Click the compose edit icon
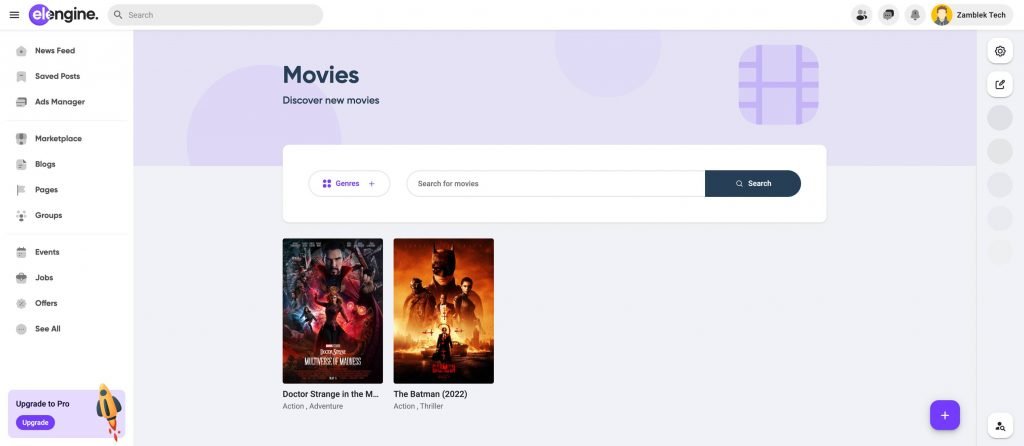This screenshot has width=1024, height=446. [x=1000, y=84]
